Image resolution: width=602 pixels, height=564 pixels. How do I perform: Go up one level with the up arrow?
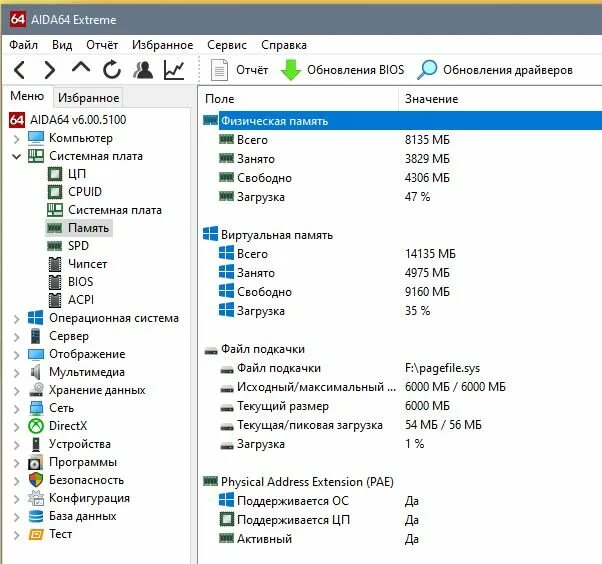(x=81, y=68)
